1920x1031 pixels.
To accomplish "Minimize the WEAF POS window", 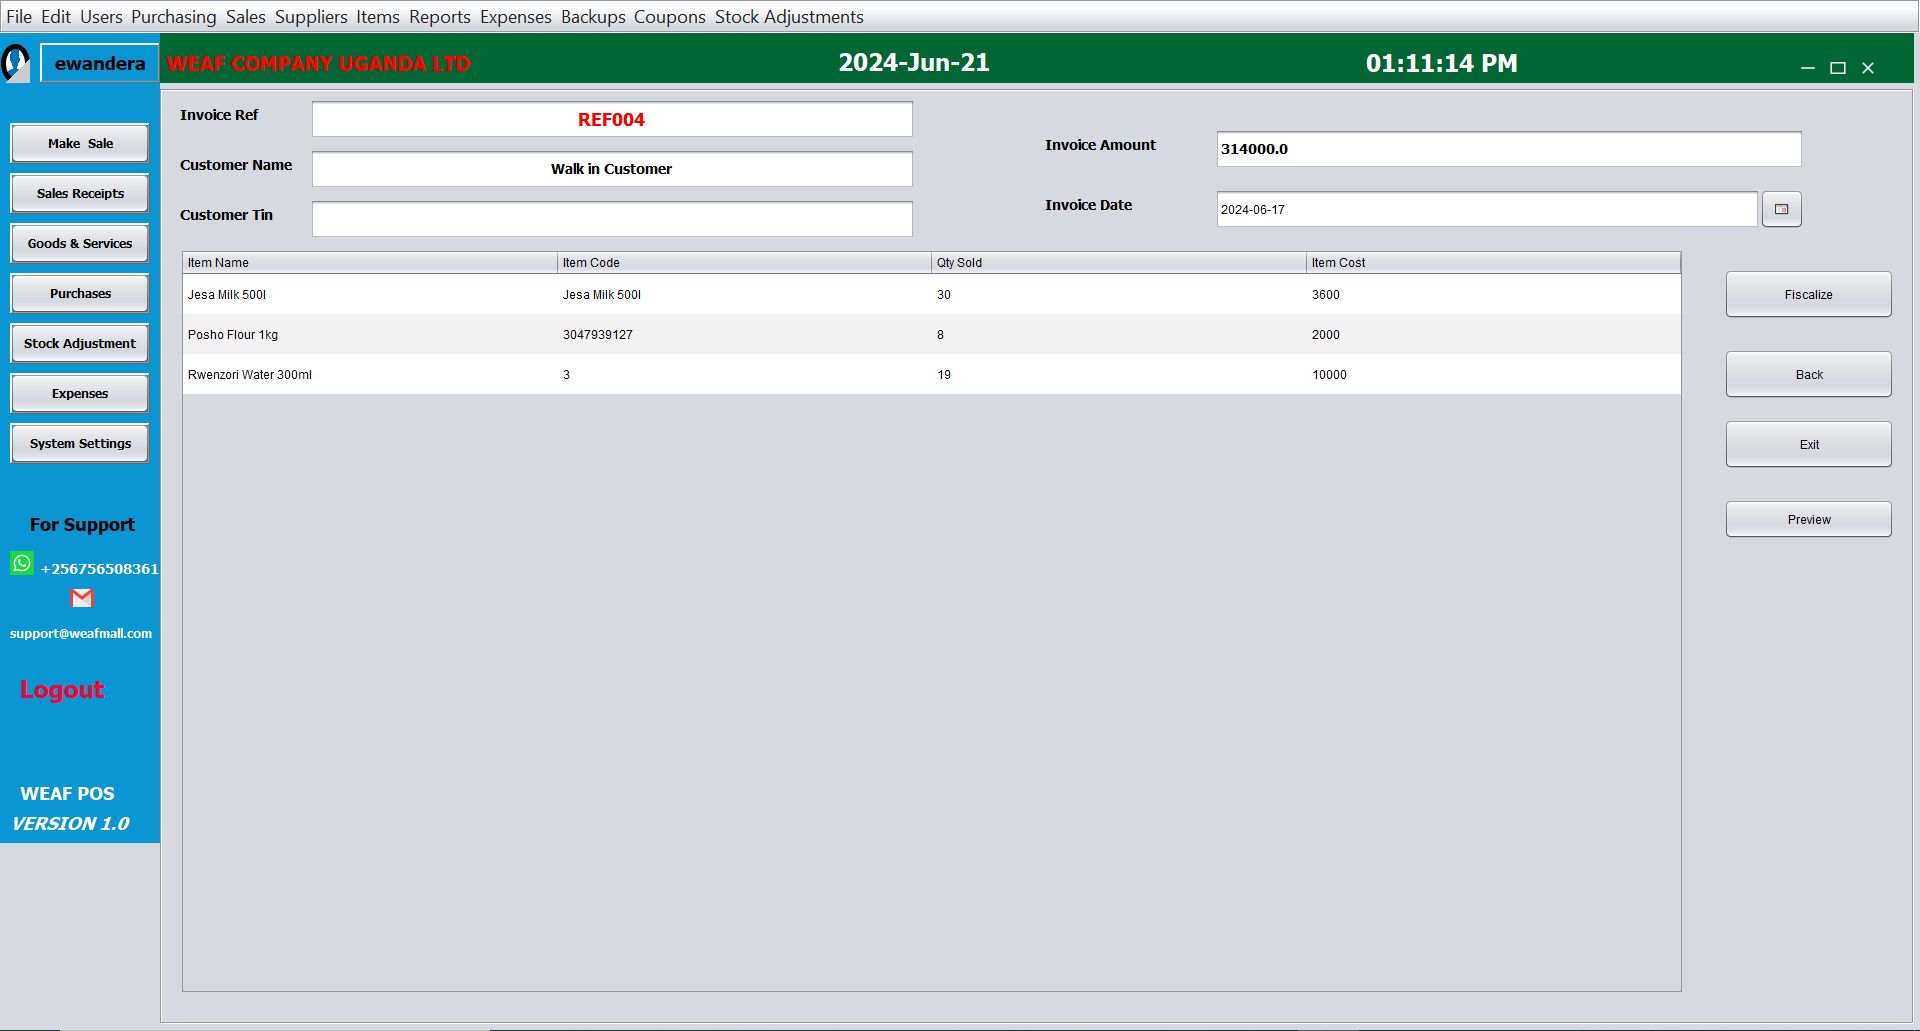I will point(1807,68).
